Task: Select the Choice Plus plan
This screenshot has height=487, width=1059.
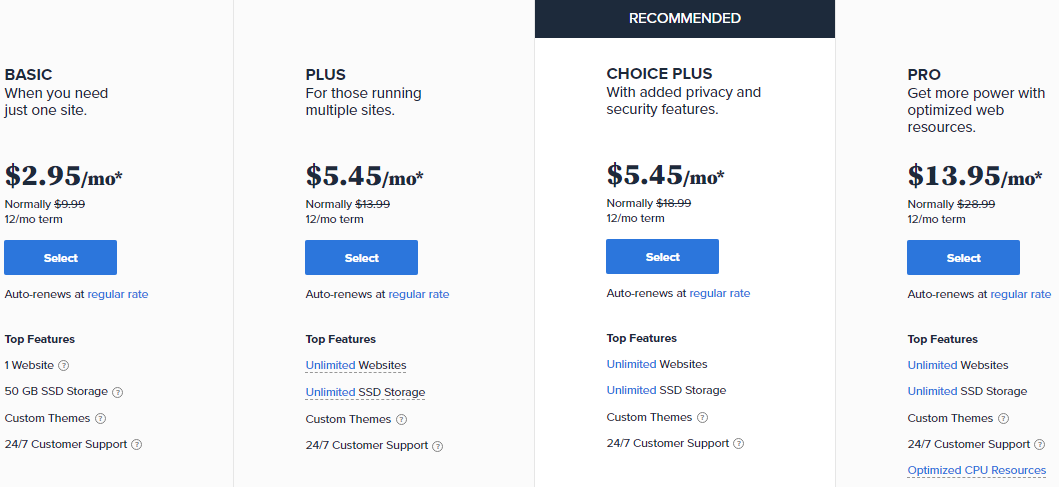Action: pos(663,257)
